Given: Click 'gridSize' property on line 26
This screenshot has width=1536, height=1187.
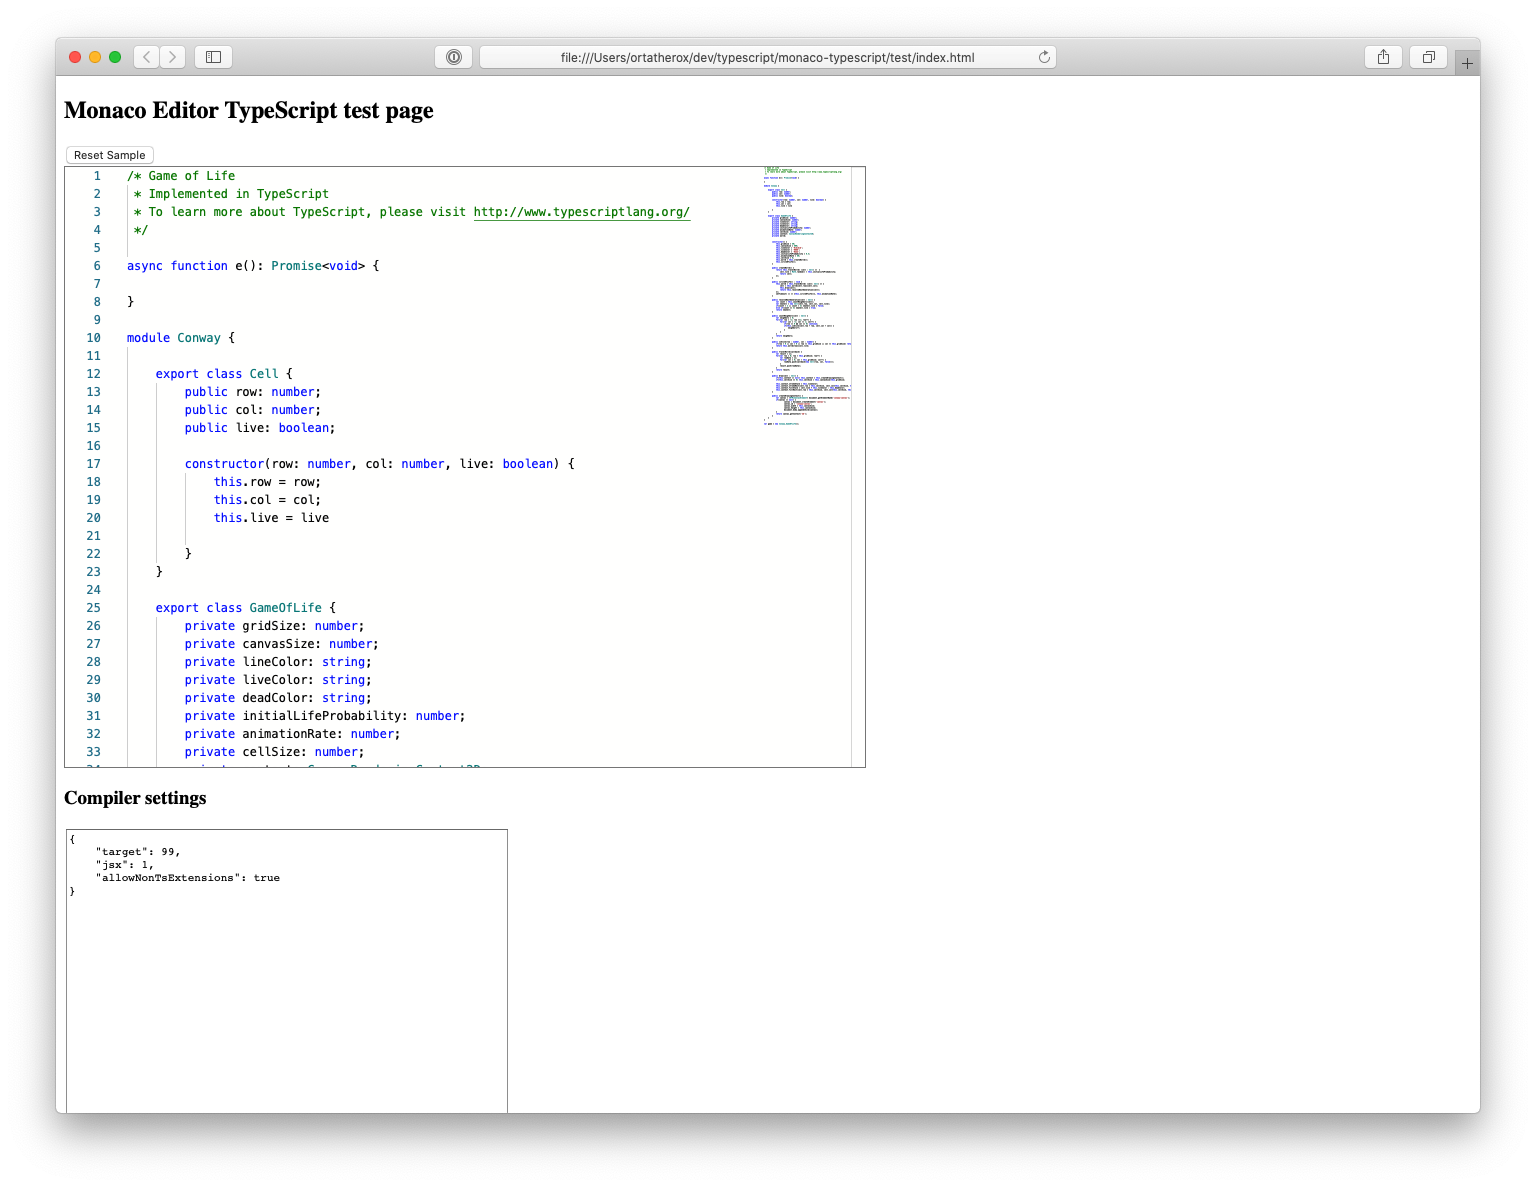Looking at the screenshot, I should pos(271,626).
